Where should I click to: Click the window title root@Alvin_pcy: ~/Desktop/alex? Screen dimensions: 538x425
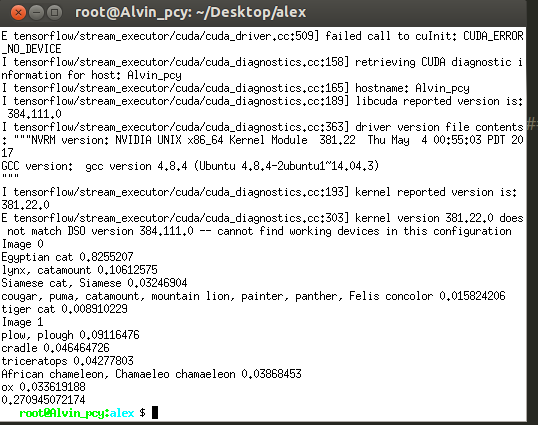pos(190,13)
